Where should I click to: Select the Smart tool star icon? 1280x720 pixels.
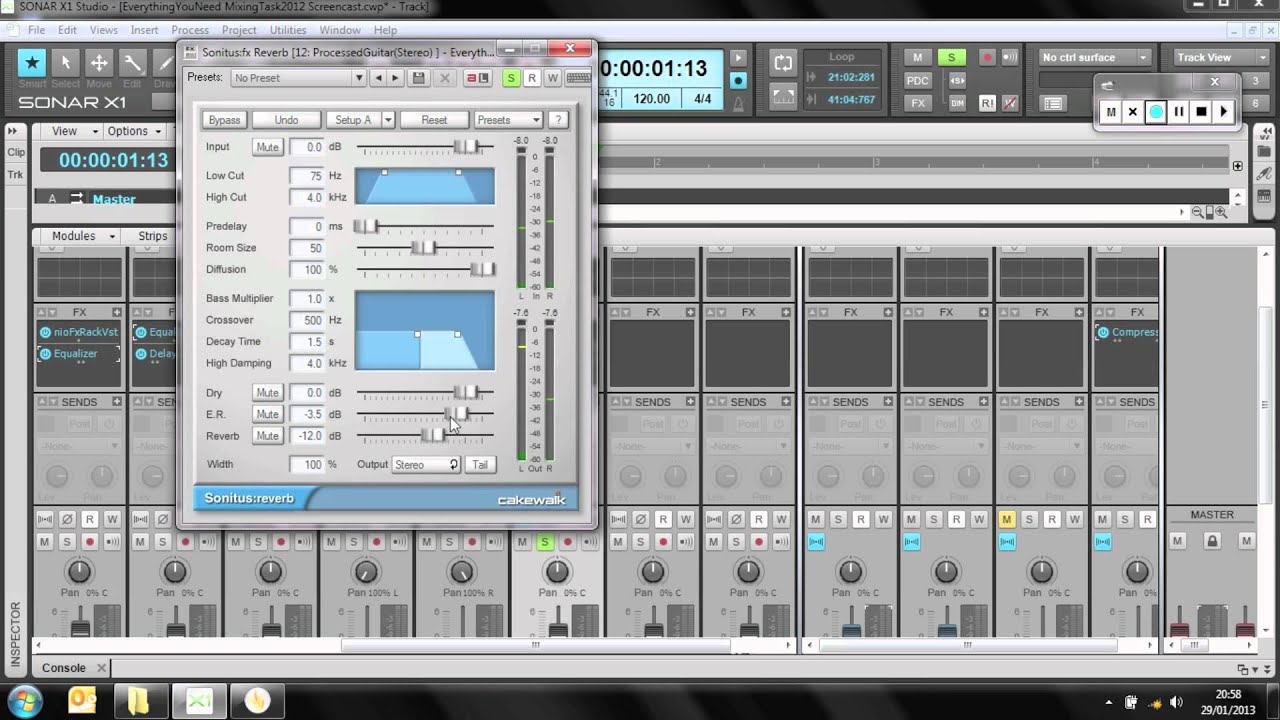32,63
